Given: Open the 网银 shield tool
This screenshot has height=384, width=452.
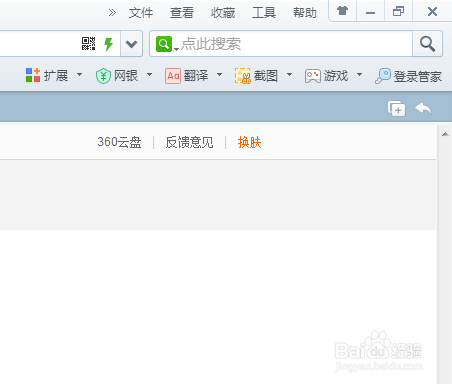Looking at the screenshot, I should tap(117, 76).
